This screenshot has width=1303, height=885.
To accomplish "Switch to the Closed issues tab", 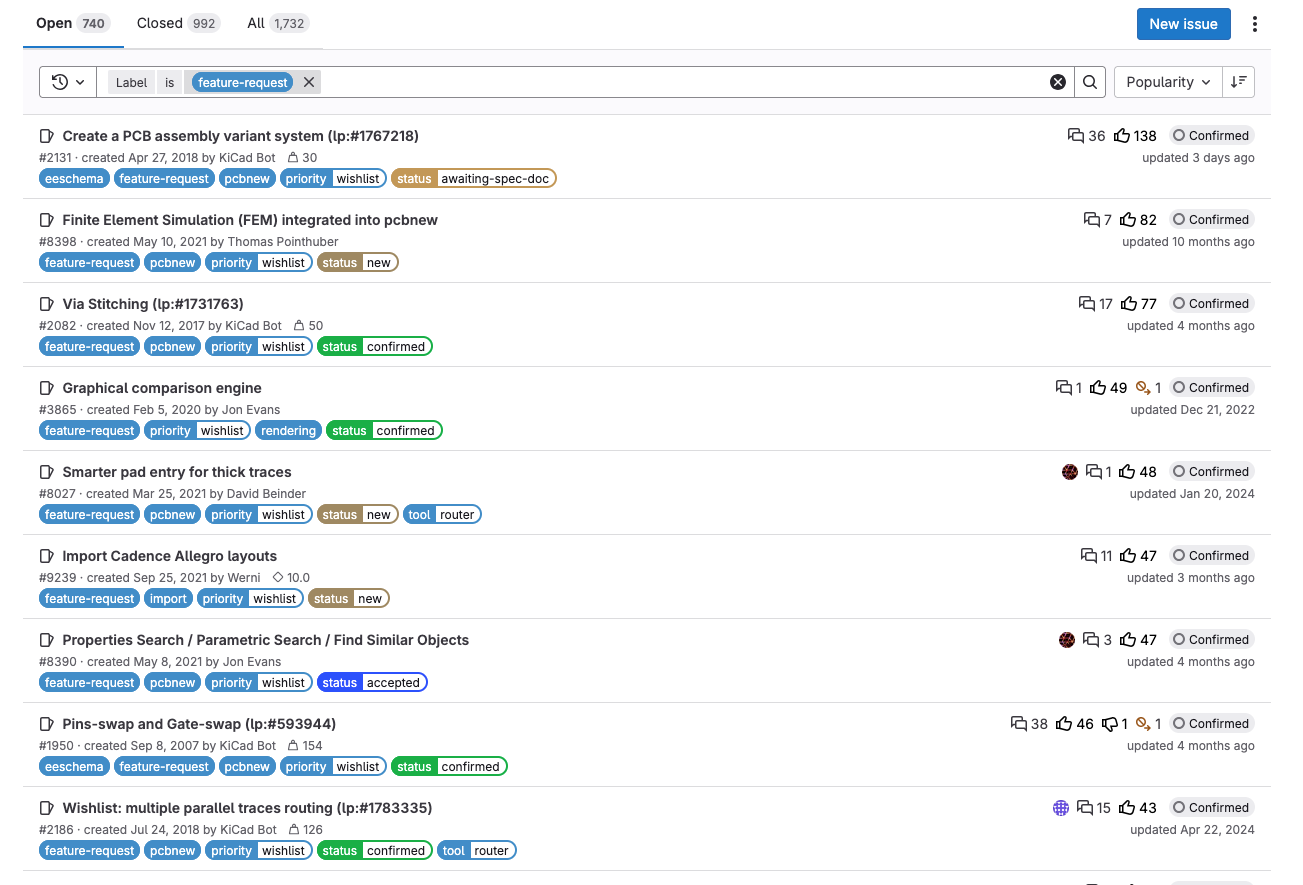I will pos(178,23).
